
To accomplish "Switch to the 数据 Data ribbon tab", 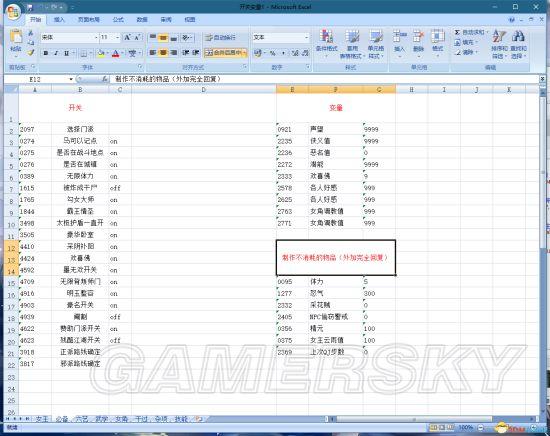I will [142, 20].
